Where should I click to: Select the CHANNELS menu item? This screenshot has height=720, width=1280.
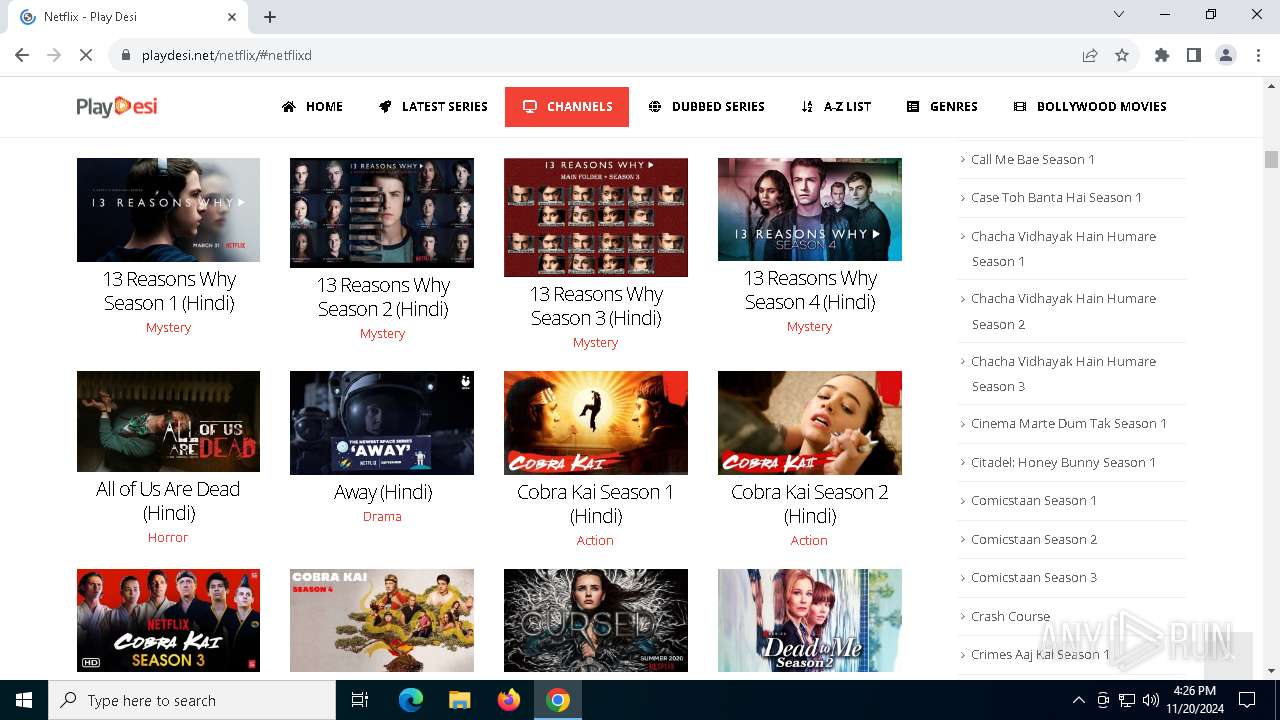(x=567, y=106)
